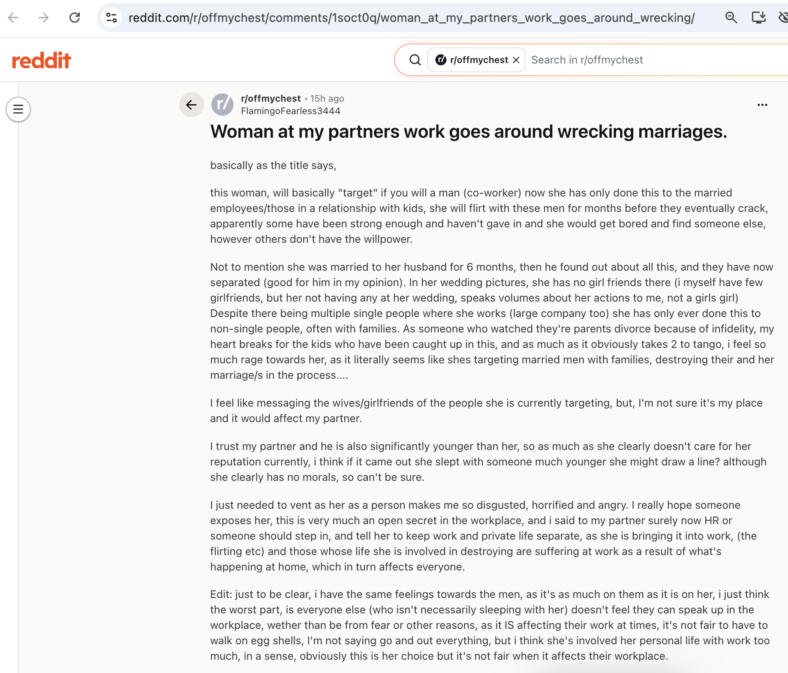Reload the page with refresh icon
This screenshot has height=673, width=788.
75,18
